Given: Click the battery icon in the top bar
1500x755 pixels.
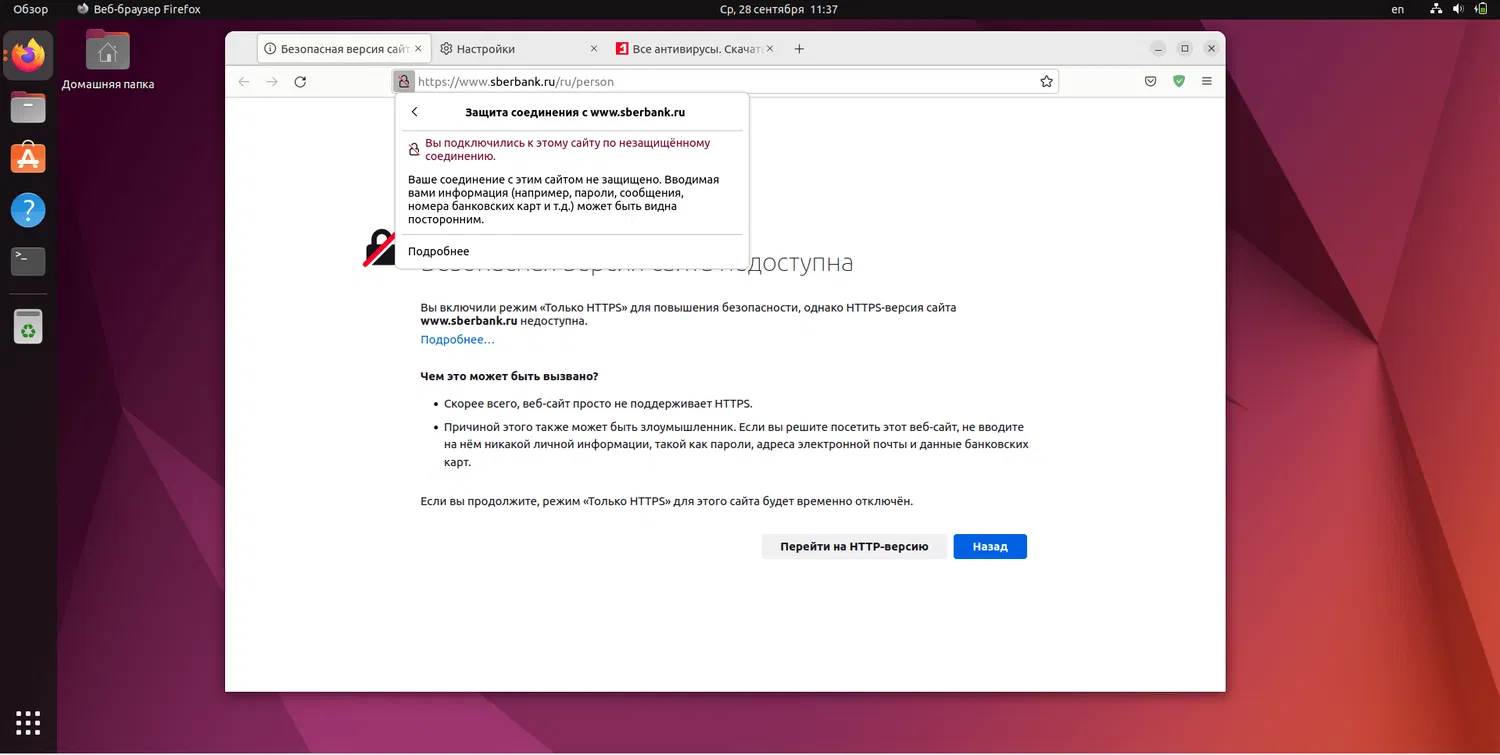Looking at the screenshot, I should 1481,9.
